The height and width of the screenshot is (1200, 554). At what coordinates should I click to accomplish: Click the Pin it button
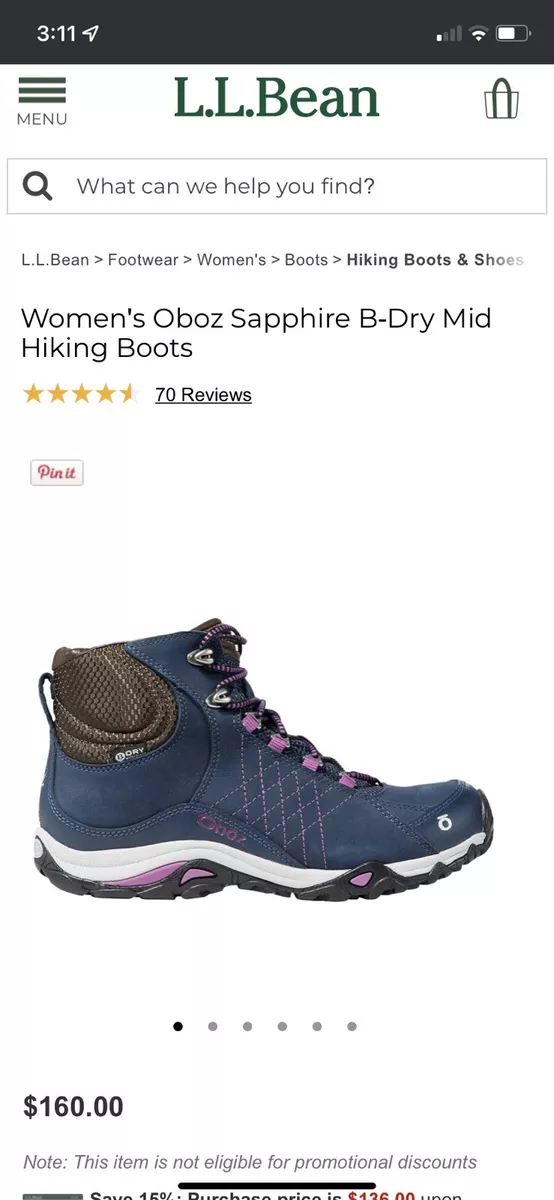coord(57,473)
